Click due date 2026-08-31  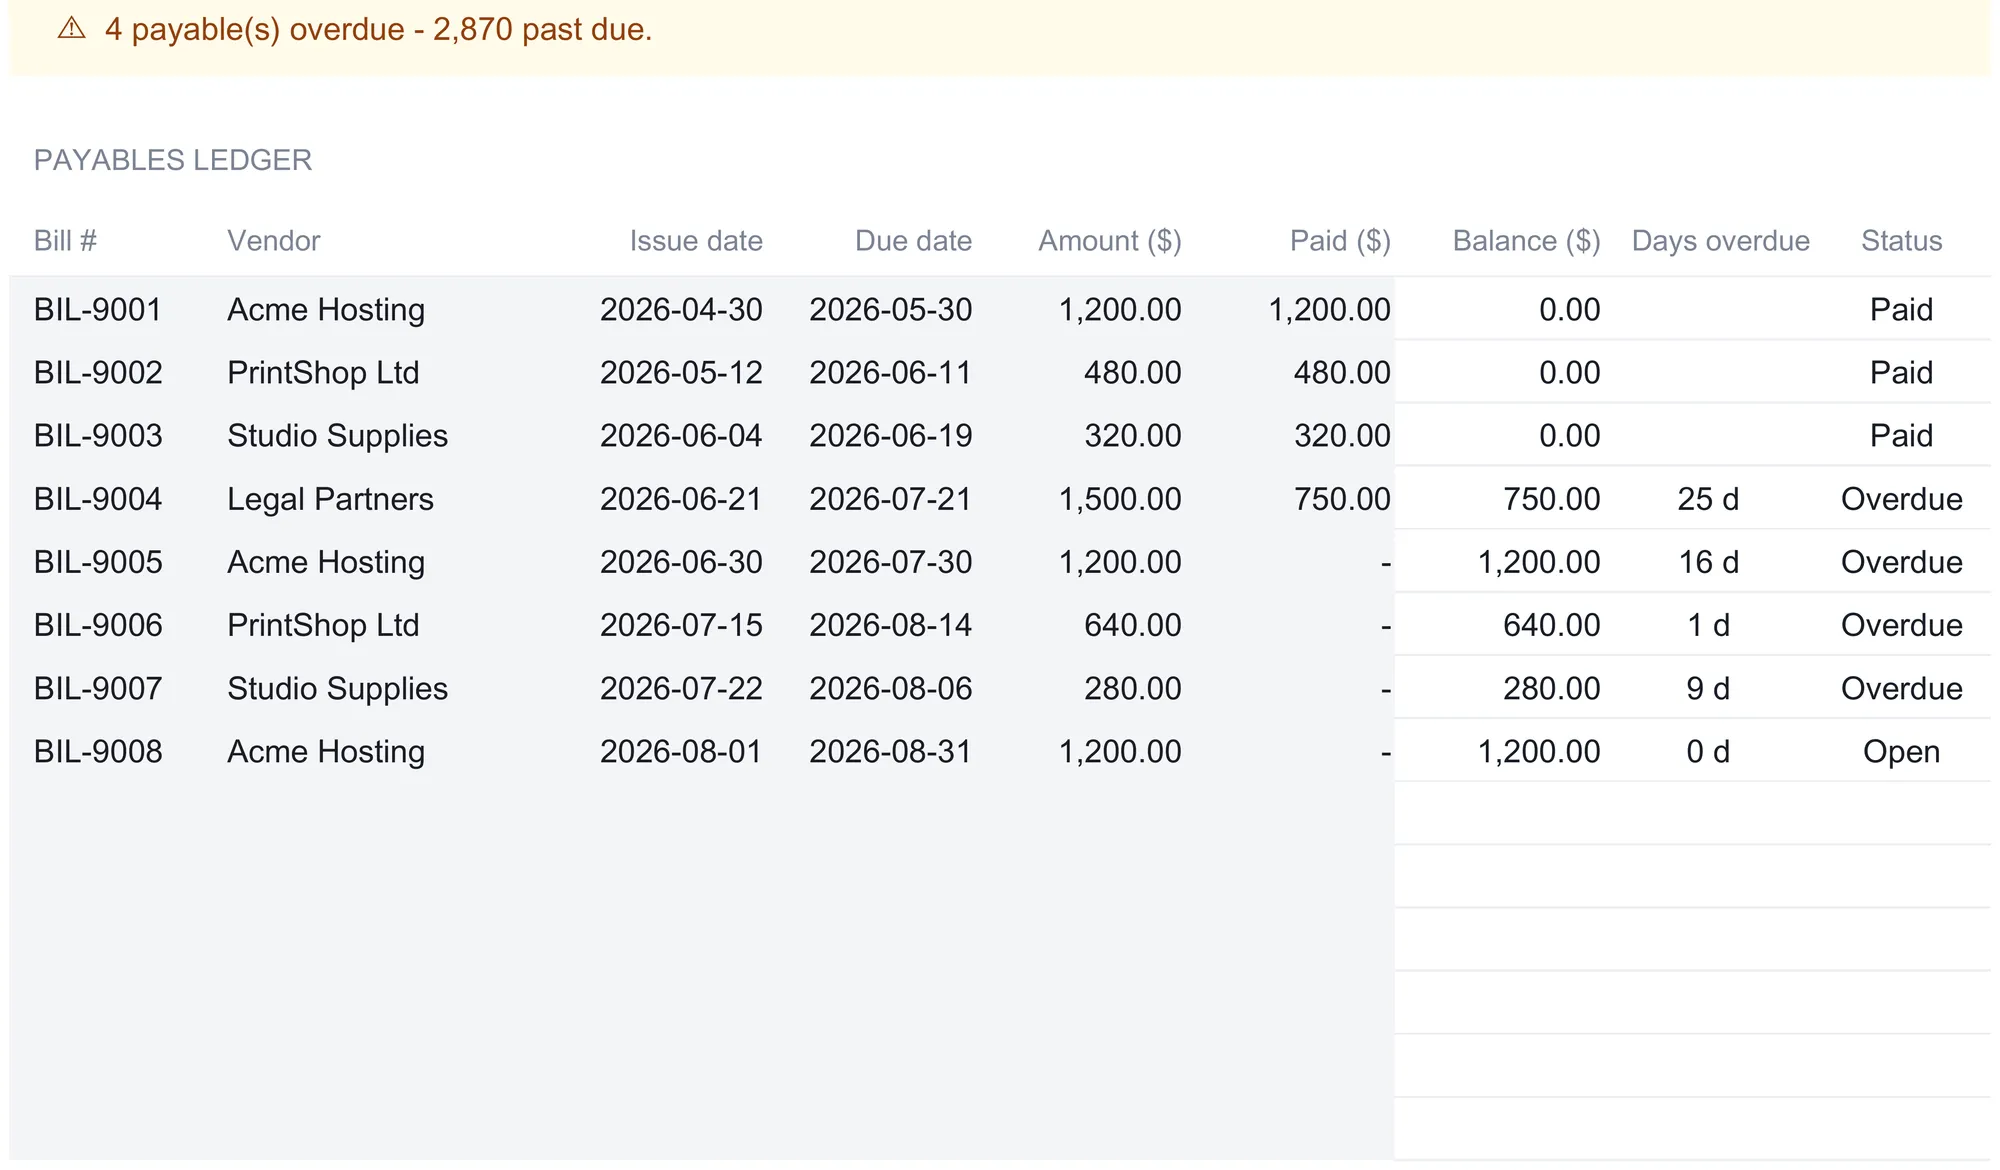point(890,751)
